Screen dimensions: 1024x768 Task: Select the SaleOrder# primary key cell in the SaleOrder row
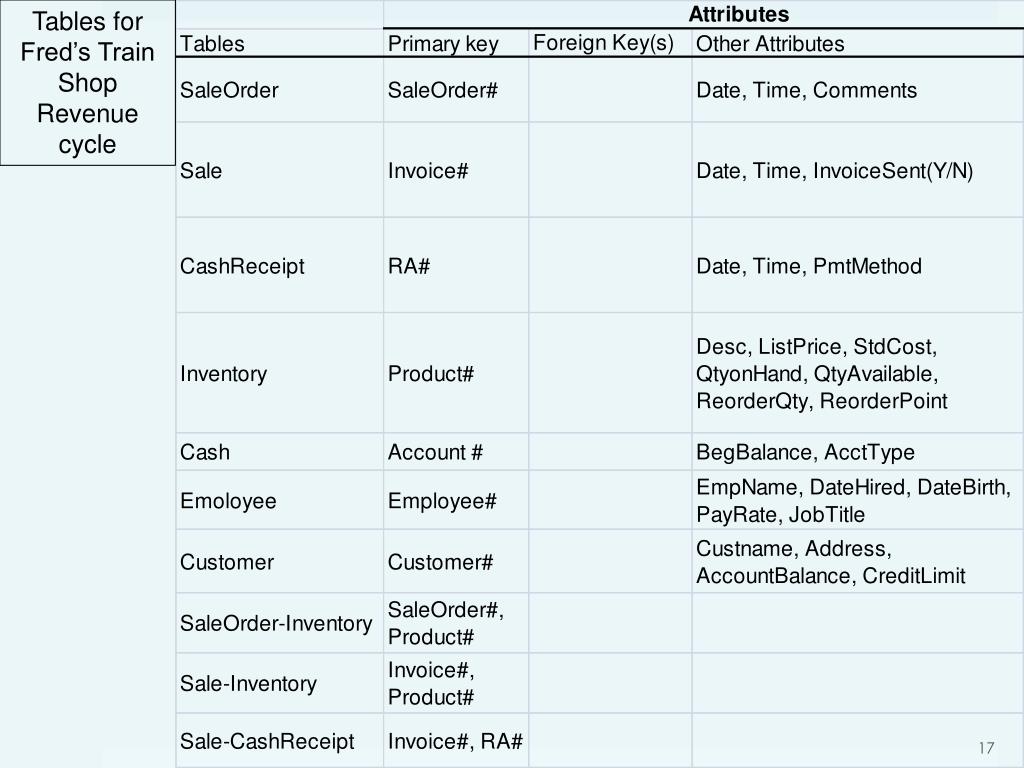[x=443, y=90]
